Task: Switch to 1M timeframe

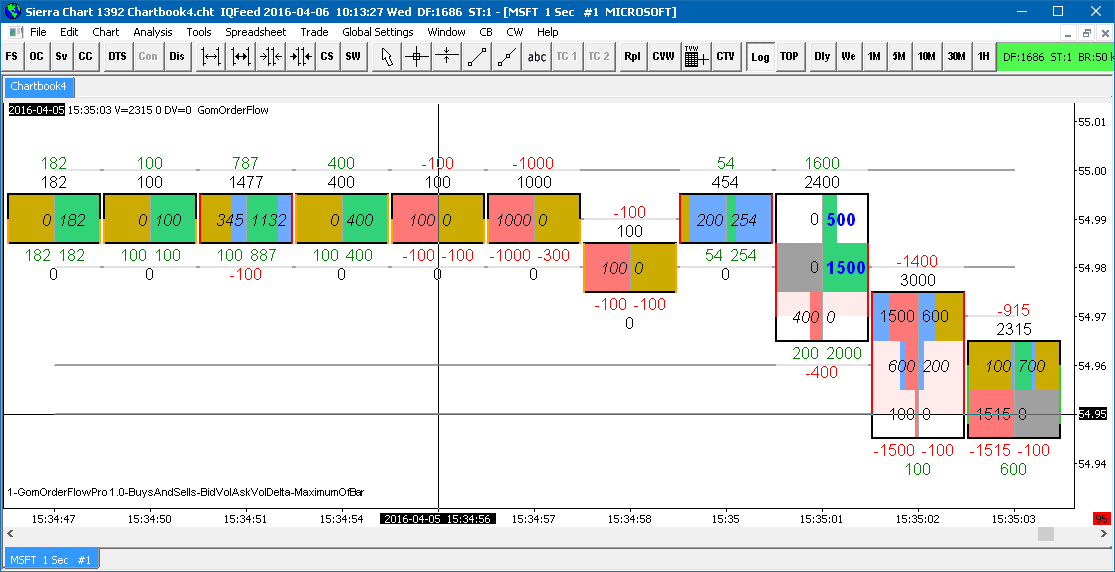Action: pos(874,57)
